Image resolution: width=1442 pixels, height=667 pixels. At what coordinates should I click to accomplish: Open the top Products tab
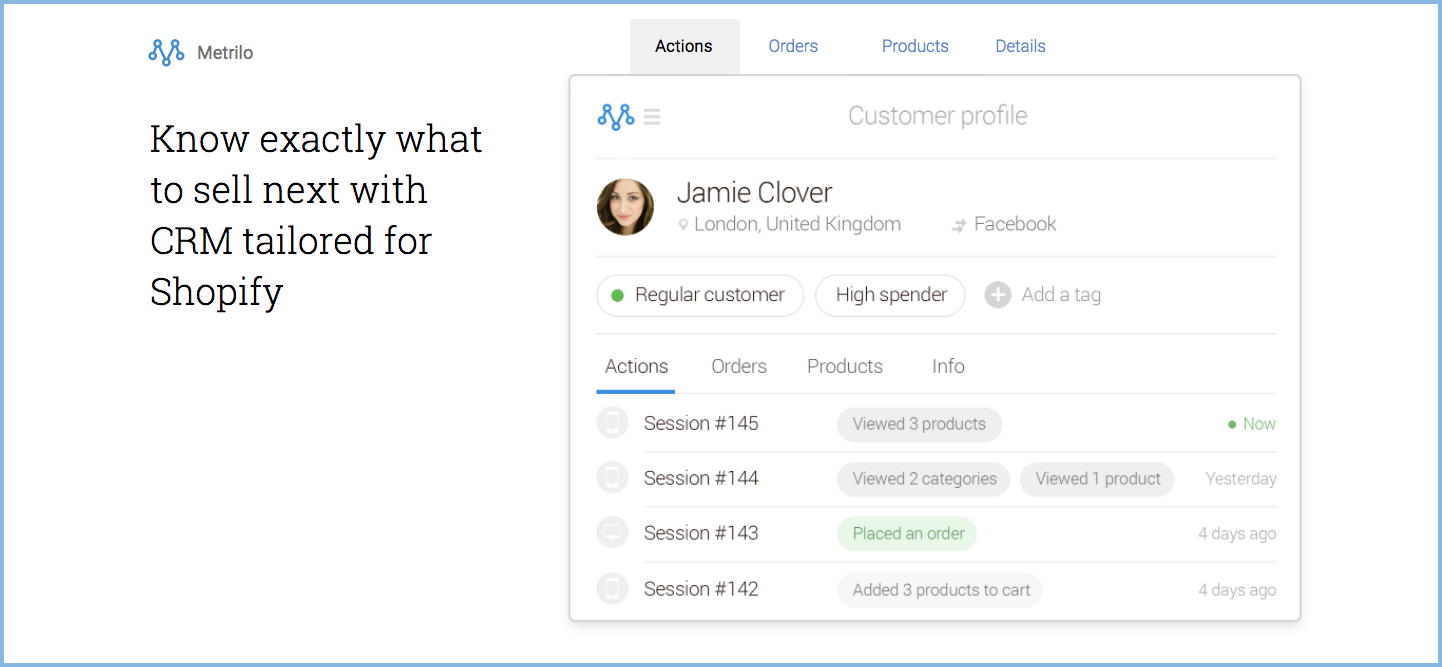[915, 46]
